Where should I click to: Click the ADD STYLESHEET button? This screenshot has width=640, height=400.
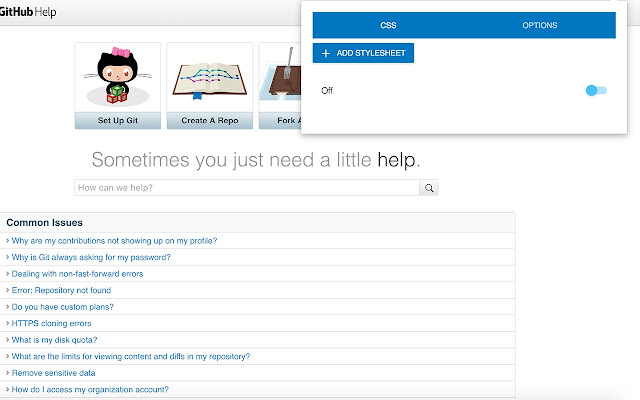click(363, 53)
